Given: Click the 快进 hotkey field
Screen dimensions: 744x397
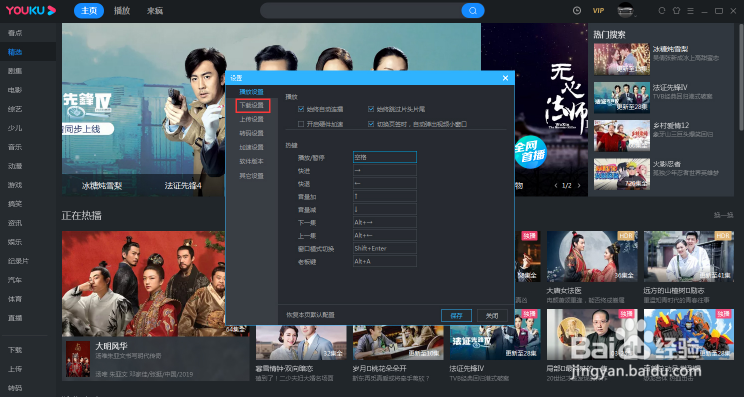Looking at the screenshot, I should point(385,170).
